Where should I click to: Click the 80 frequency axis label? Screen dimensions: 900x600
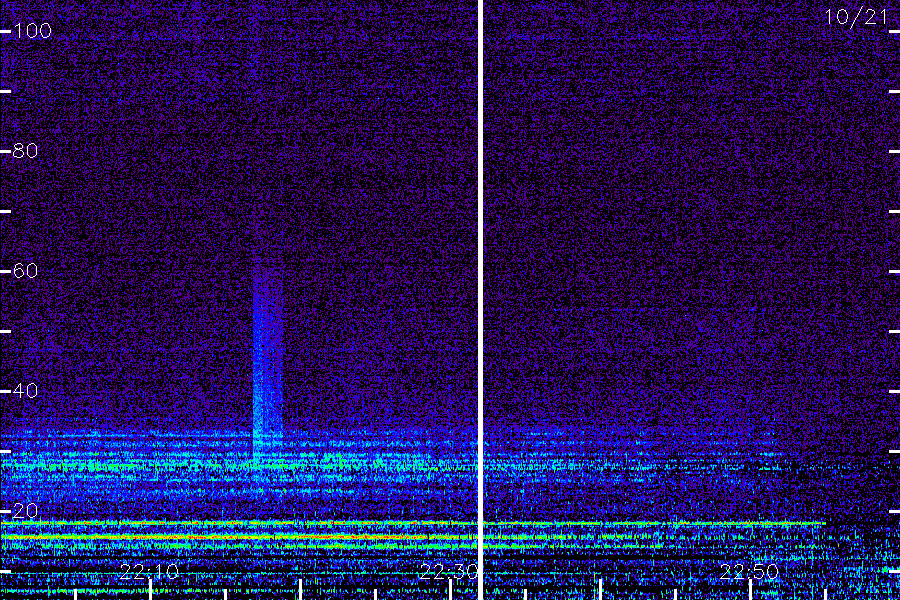(x=25, y=150)
